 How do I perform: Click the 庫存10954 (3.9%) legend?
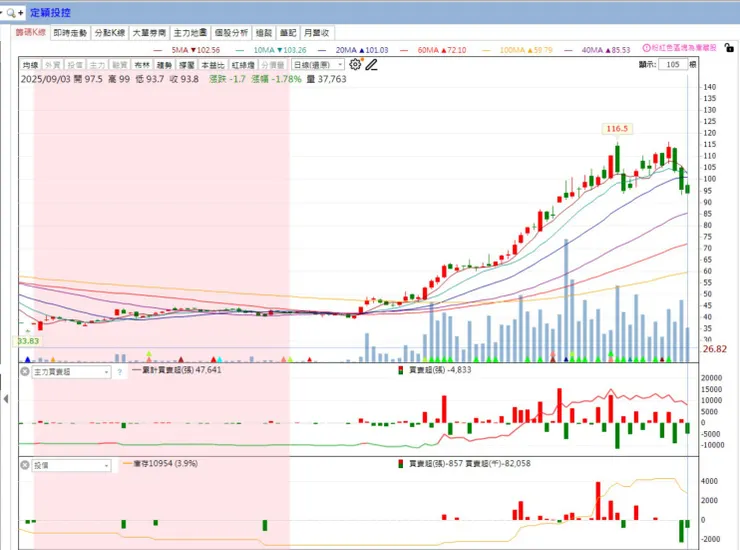click(160, 464)
